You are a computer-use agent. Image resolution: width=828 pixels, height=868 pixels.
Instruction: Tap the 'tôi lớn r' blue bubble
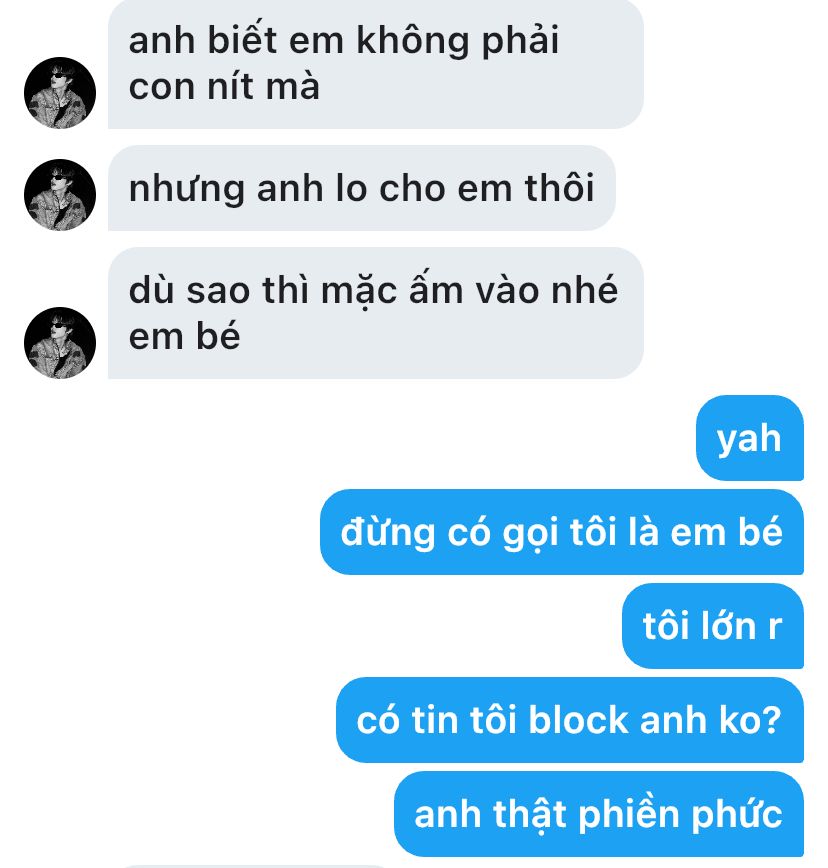tap(713, 626)
